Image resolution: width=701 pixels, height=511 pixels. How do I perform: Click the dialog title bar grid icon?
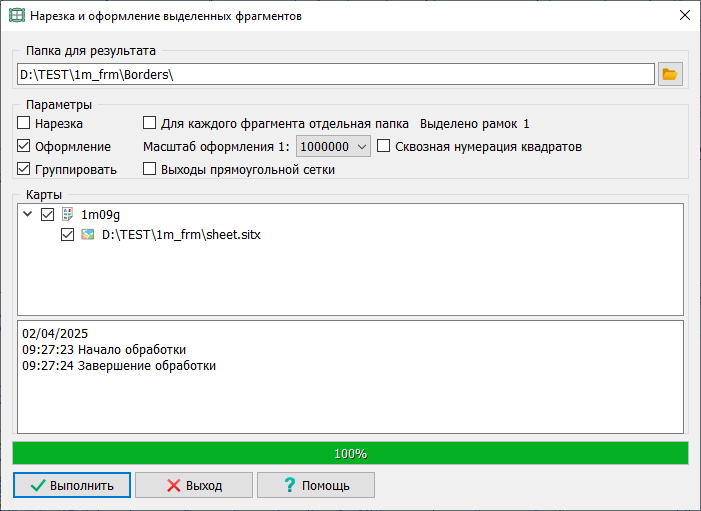[17, 16]
